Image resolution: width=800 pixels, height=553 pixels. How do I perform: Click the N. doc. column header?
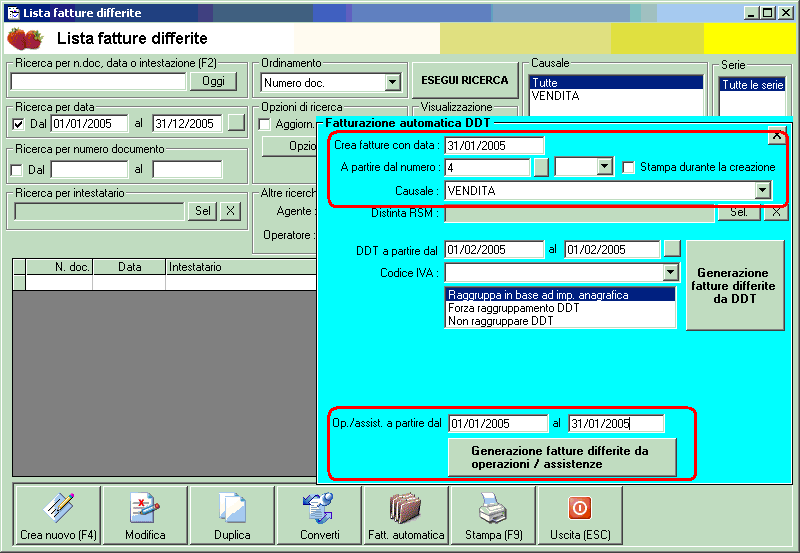(59, 267)
